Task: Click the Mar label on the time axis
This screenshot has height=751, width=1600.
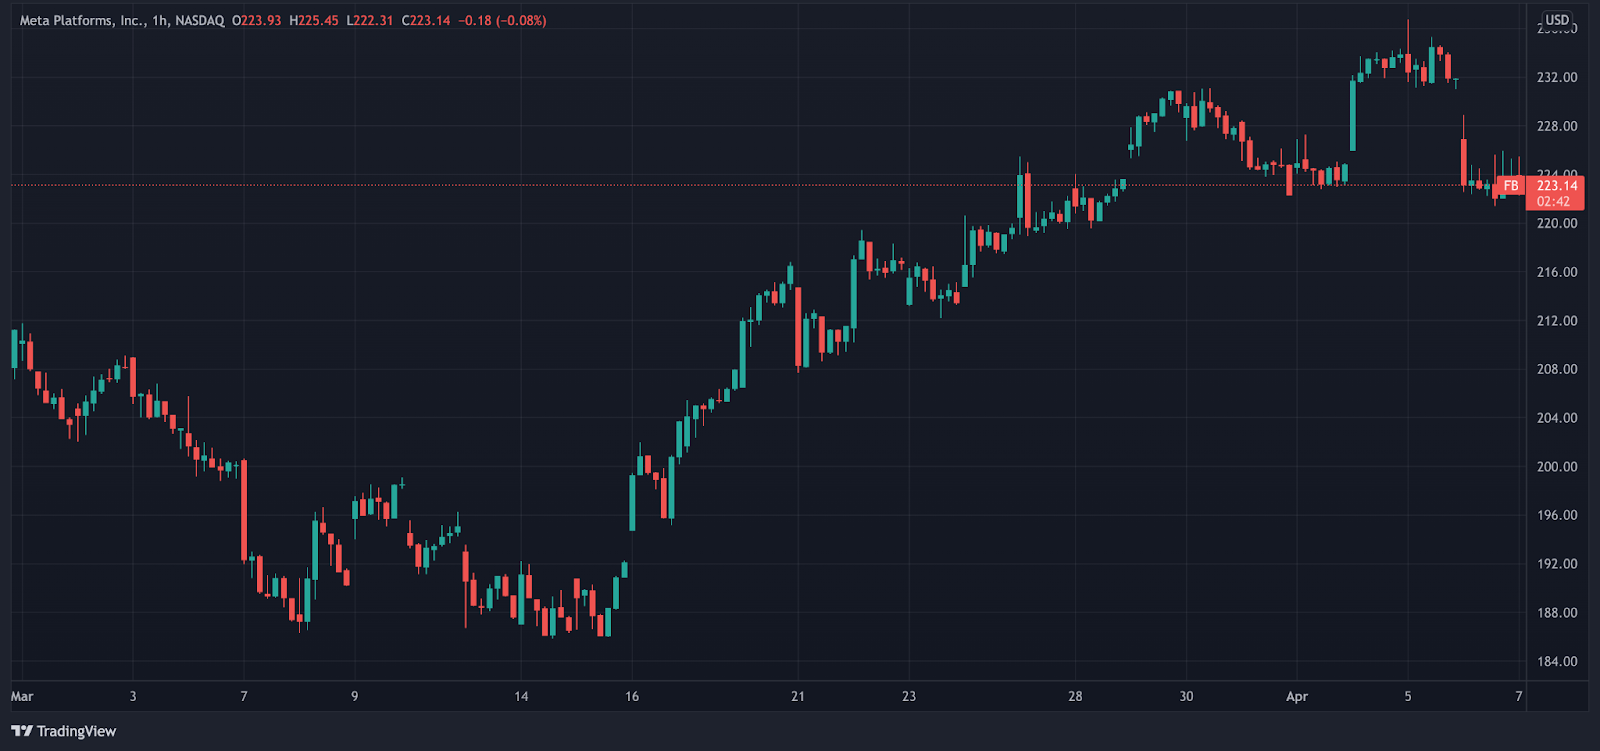Action: [22, 697]
